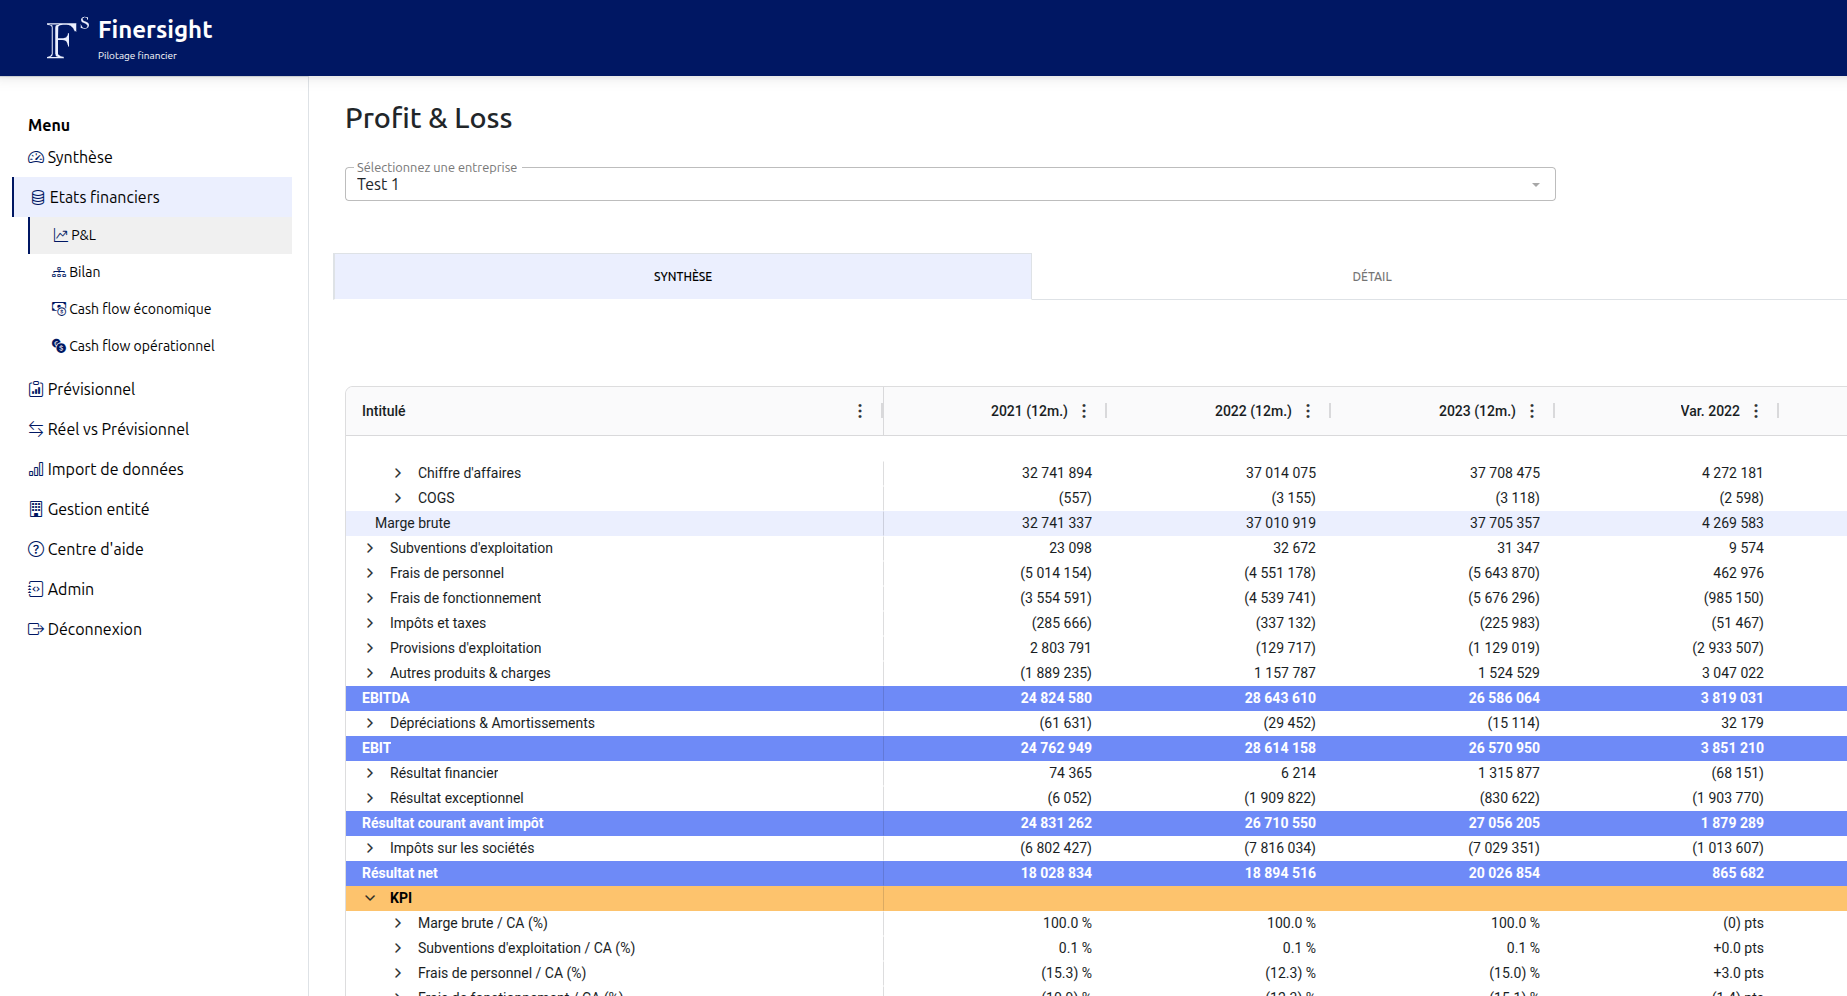Open column menu for Intitulé header
Viewport: 1847px width, 996px height.
coord(860,411)
